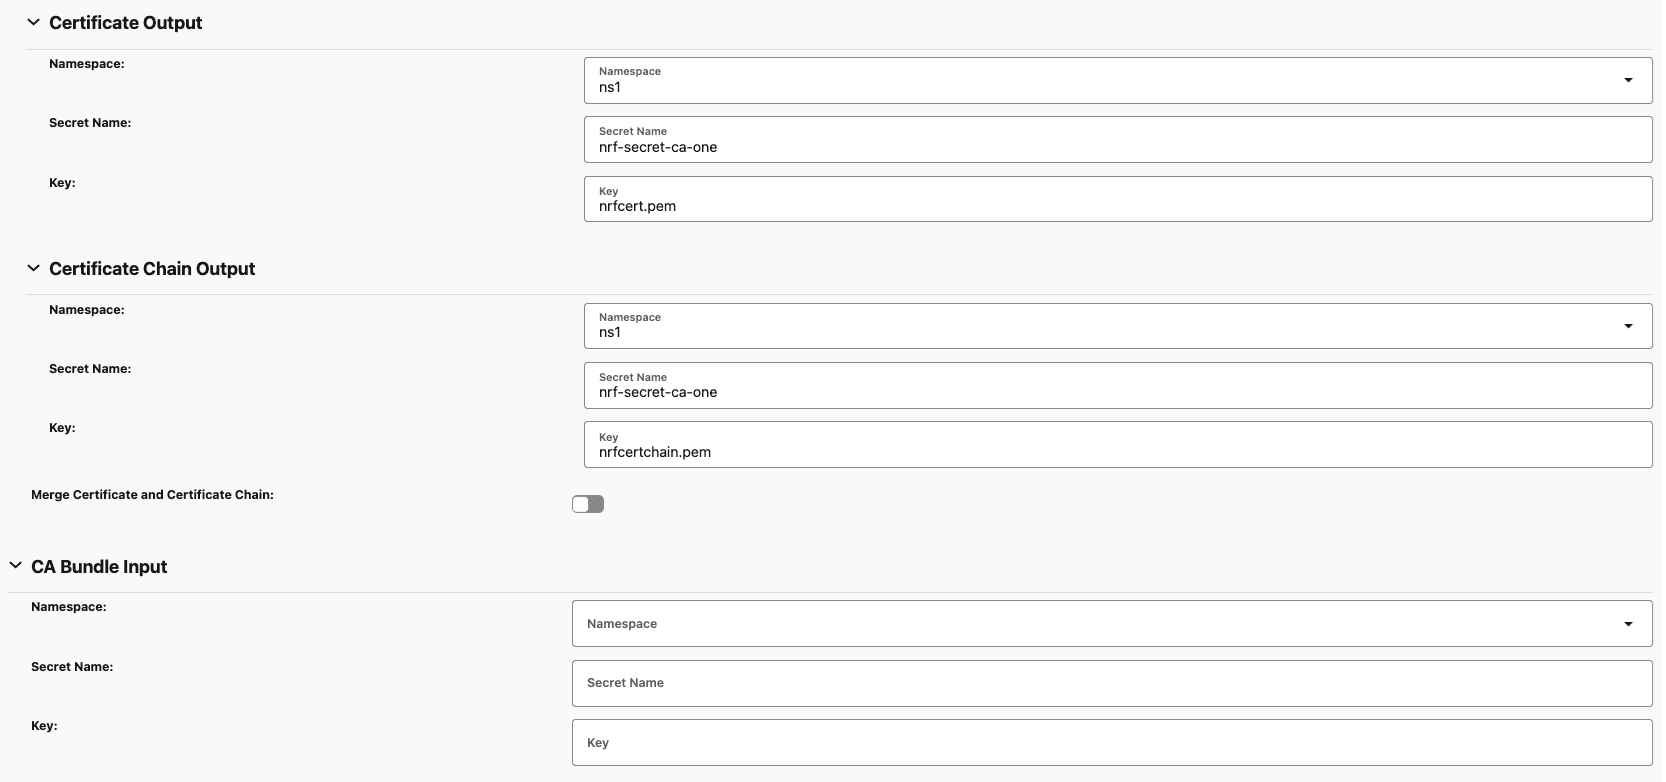This screenshot has height=782, width=1666.
Task: Click the CA Bundle Input section heading
Action: (x=99, y=567)
